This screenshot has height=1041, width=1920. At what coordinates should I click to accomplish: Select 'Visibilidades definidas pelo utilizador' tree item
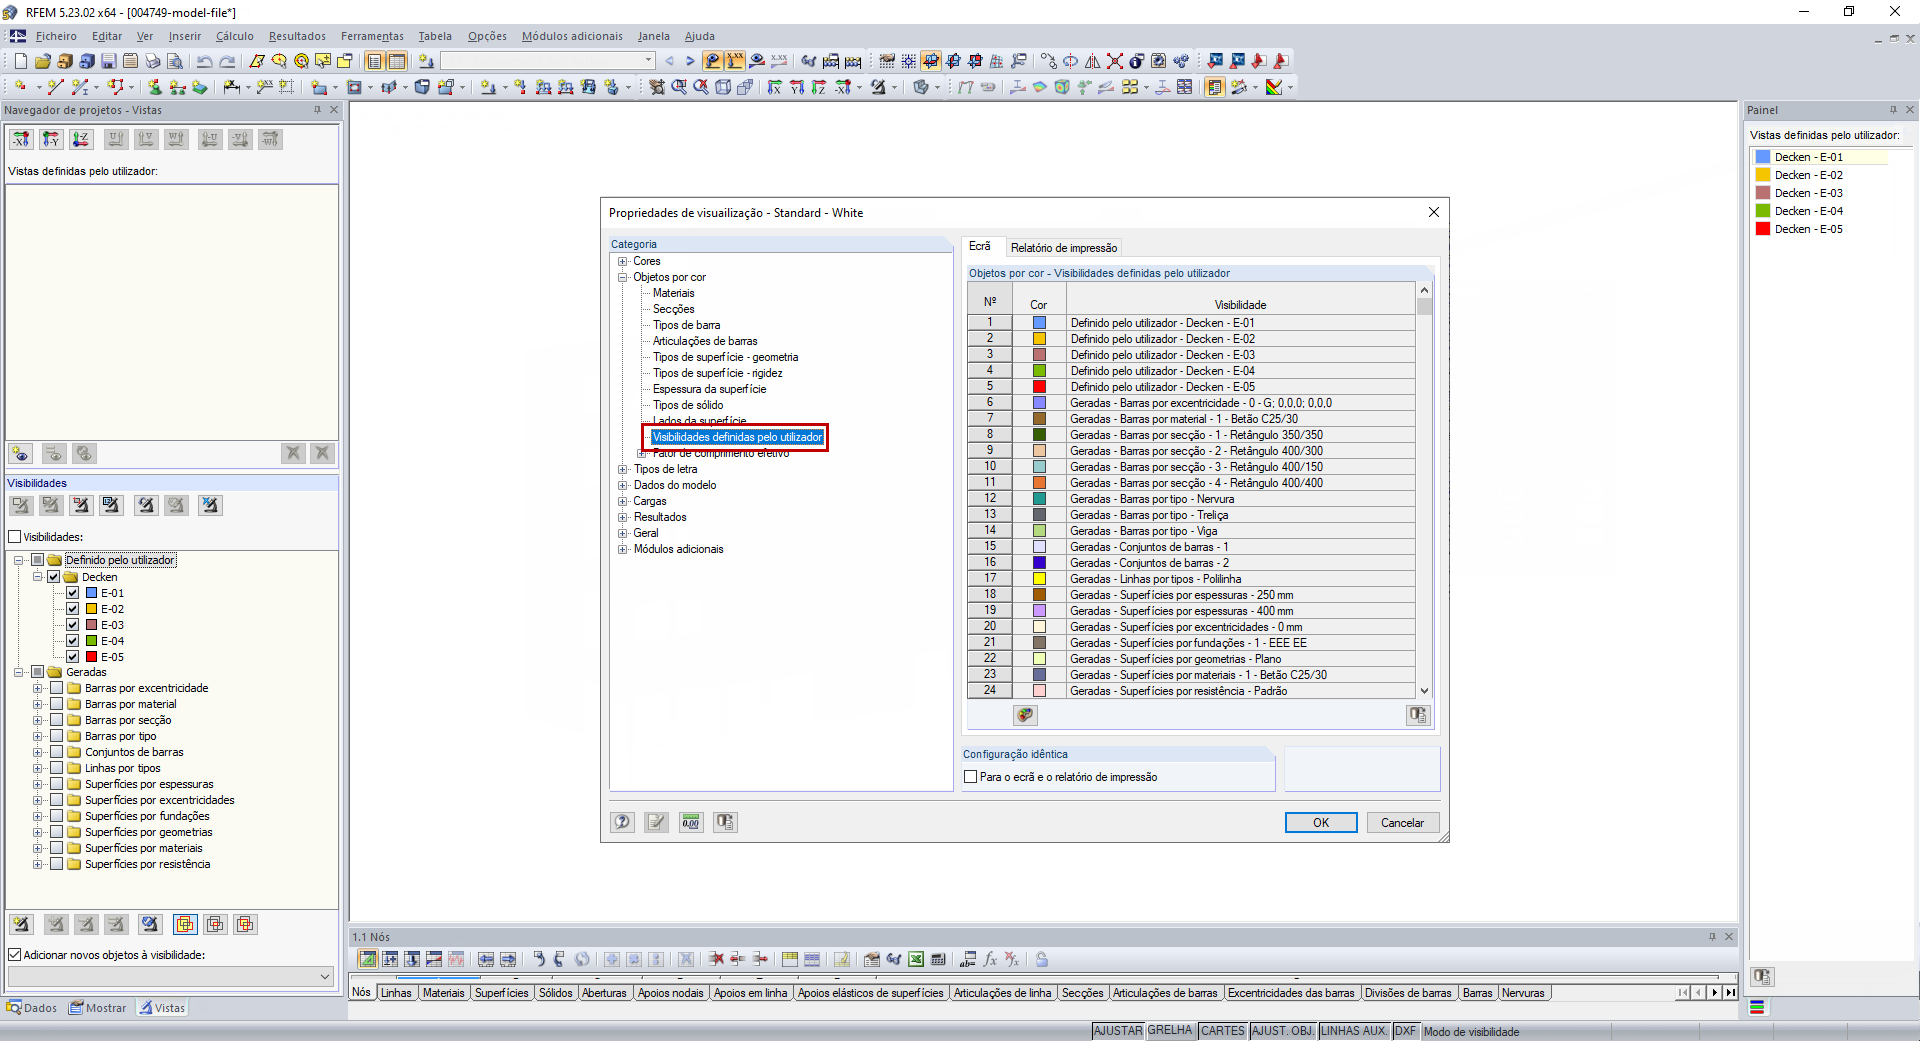click(737, 437)
